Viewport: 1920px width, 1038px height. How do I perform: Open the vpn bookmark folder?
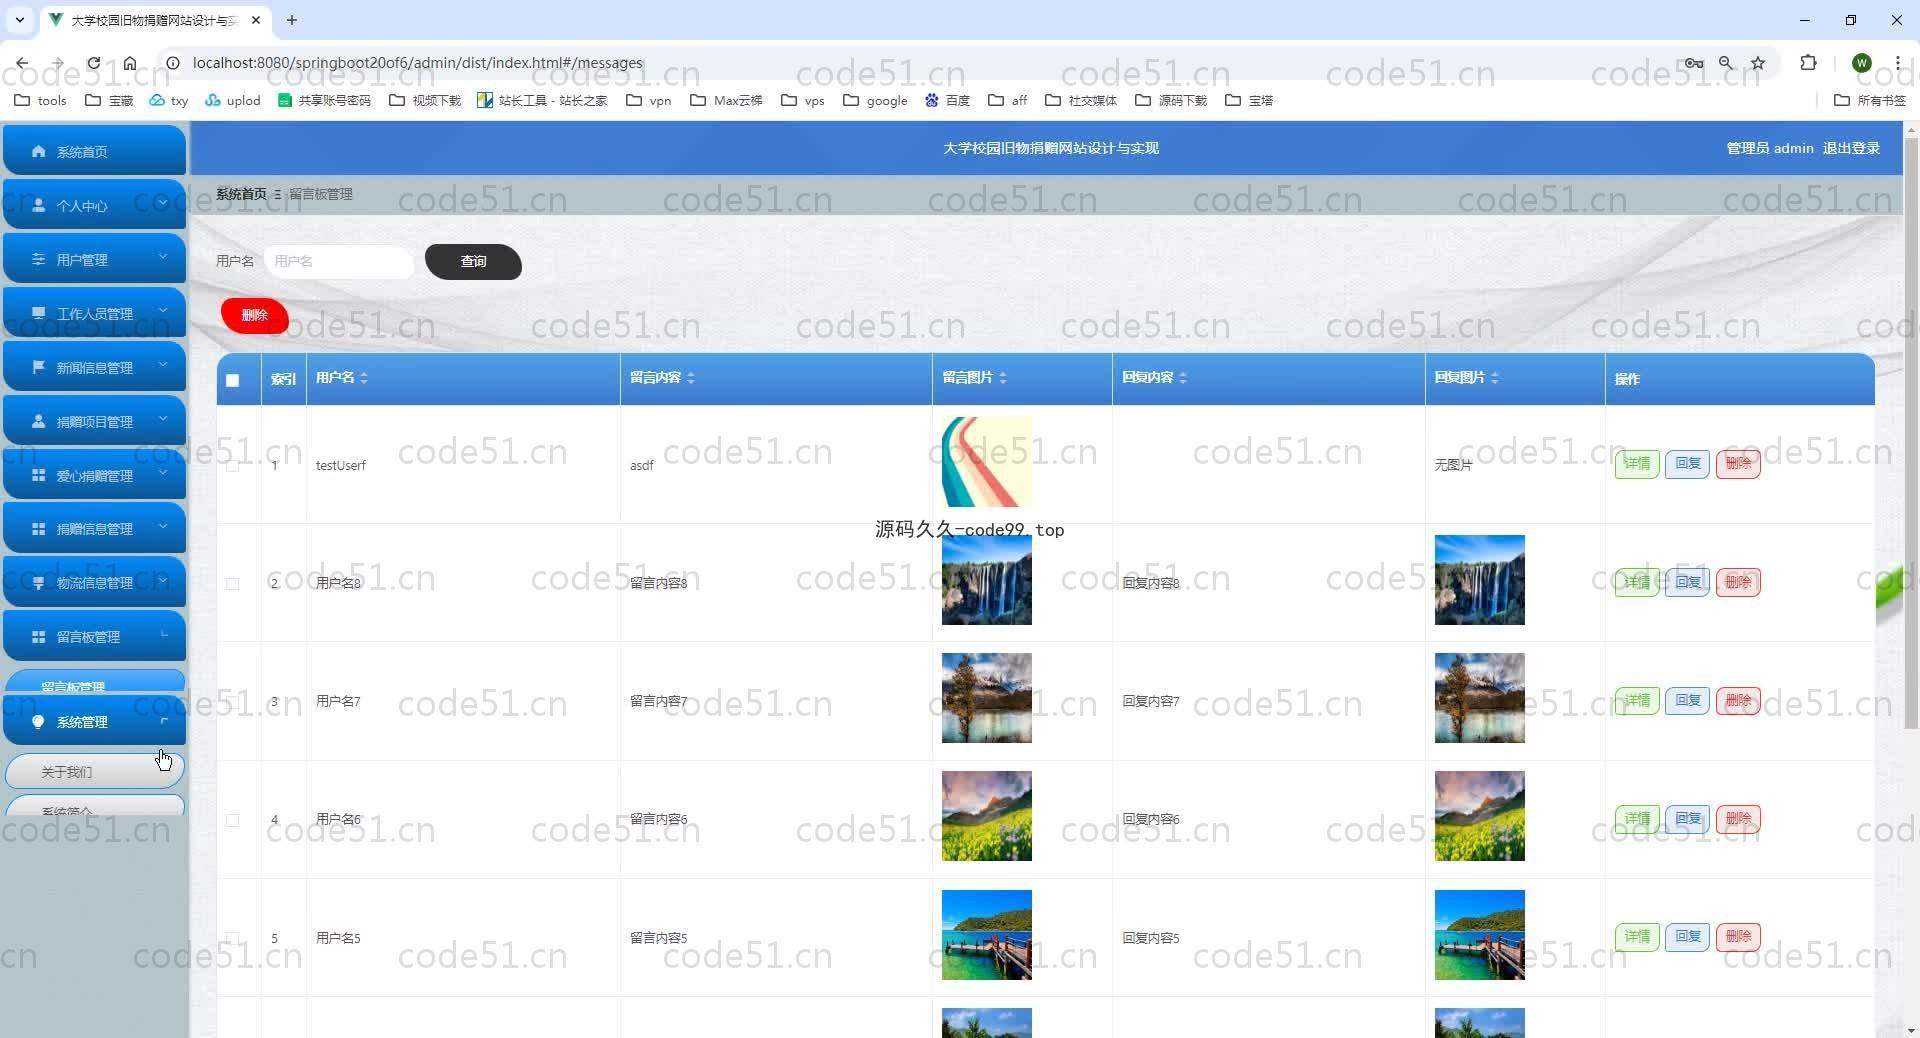648,100
